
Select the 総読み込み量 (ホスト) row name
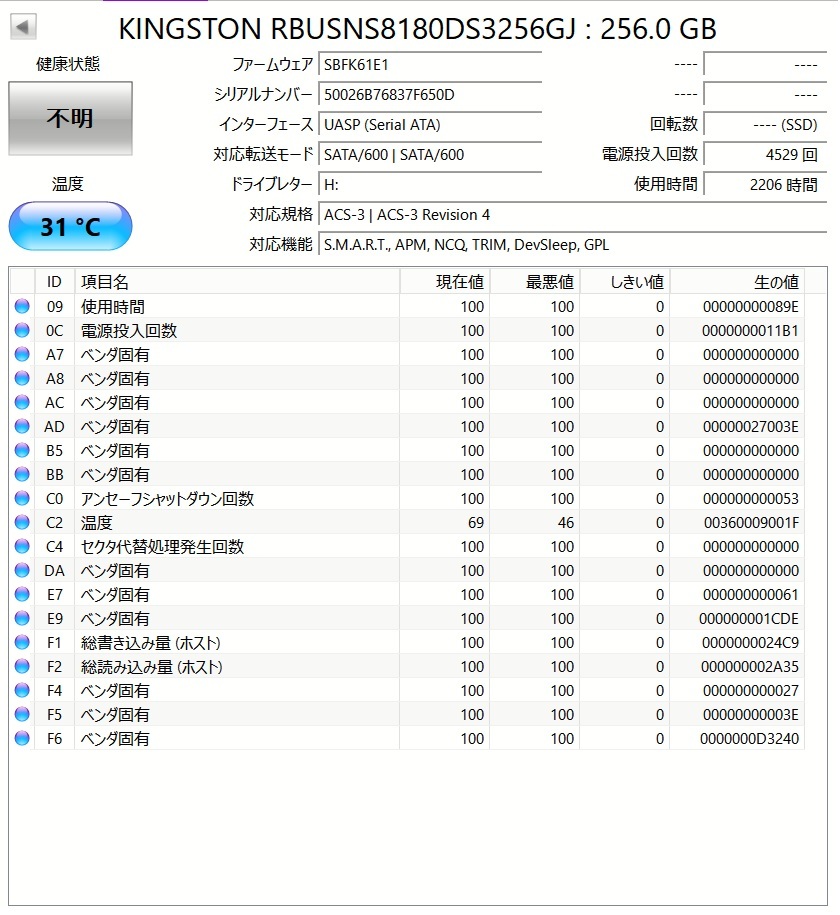point(152,666)
